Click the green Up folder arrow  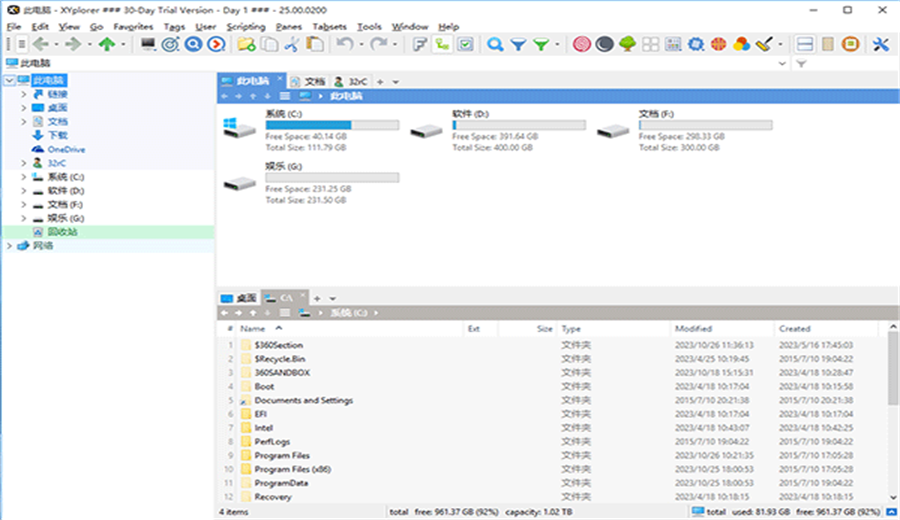point(107,44)
